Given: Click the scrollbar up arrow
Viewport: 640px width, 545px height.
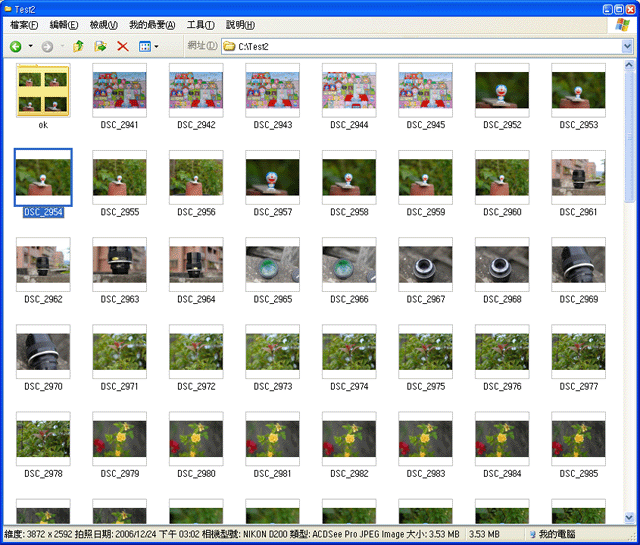Looking at the screenshot, I should pyautogui.click(x=629, y=65).
